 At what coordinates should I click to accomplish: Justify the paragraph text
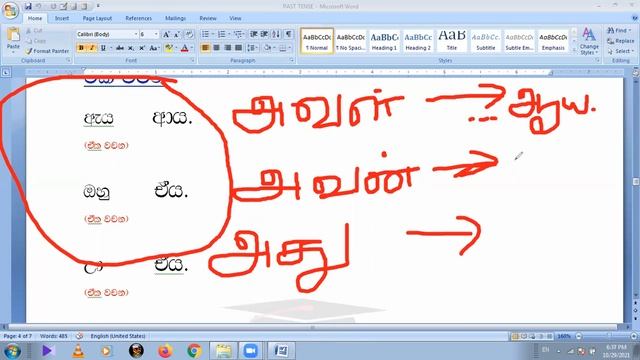[x=238, y=48]
